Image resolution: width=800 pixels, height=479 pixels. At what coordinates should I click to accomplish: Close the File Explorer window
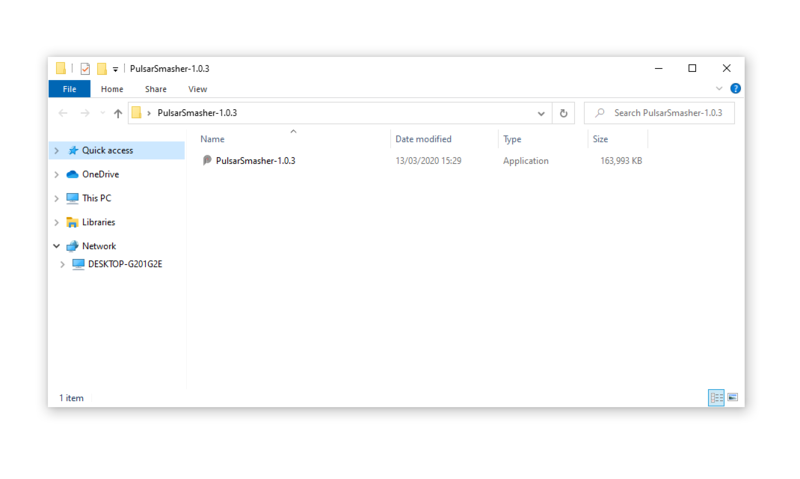(x=727, y=68)
